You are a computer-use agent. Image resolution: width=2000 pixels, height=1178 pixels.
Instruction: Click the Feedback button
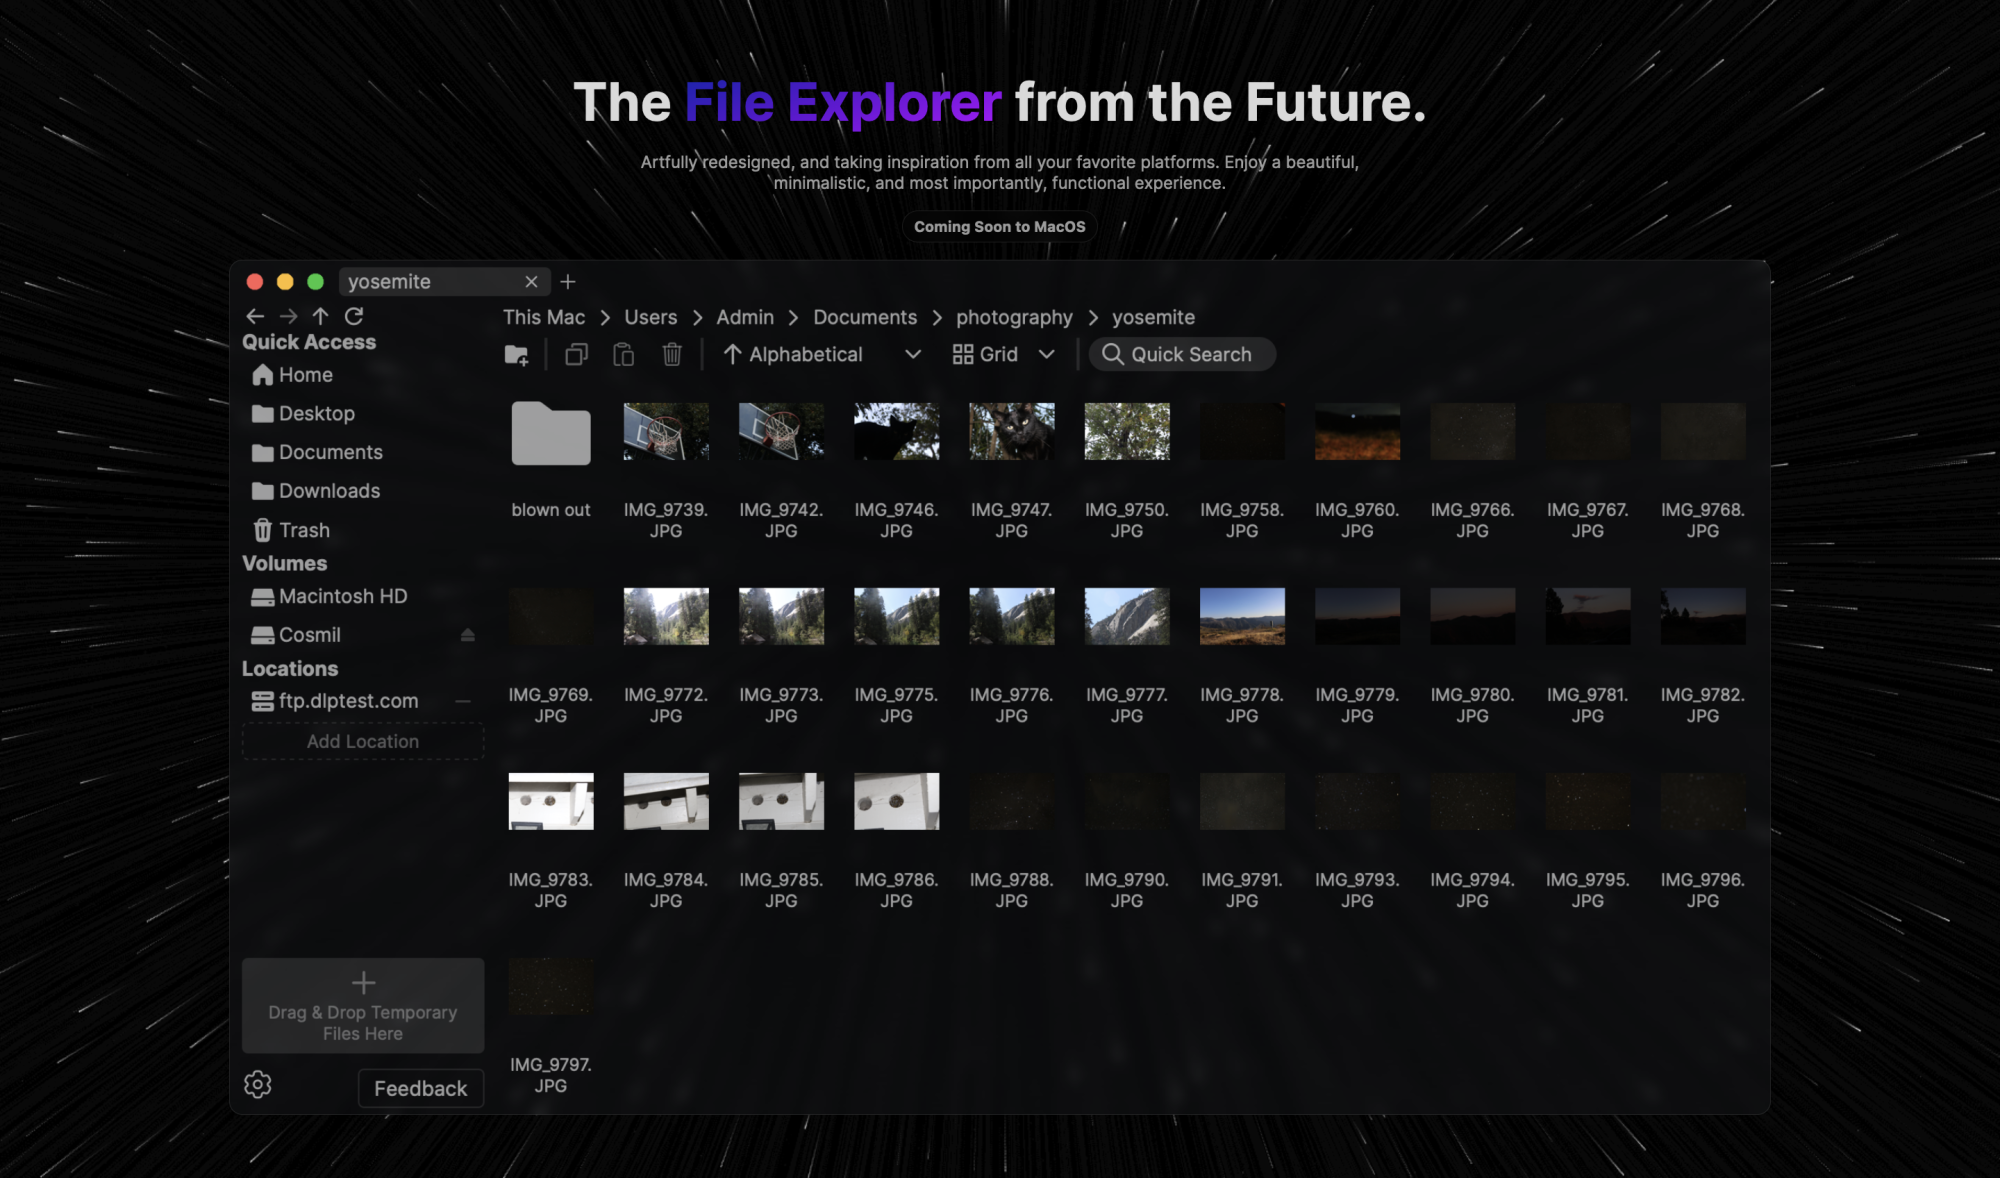click(x=421, y=1088)
